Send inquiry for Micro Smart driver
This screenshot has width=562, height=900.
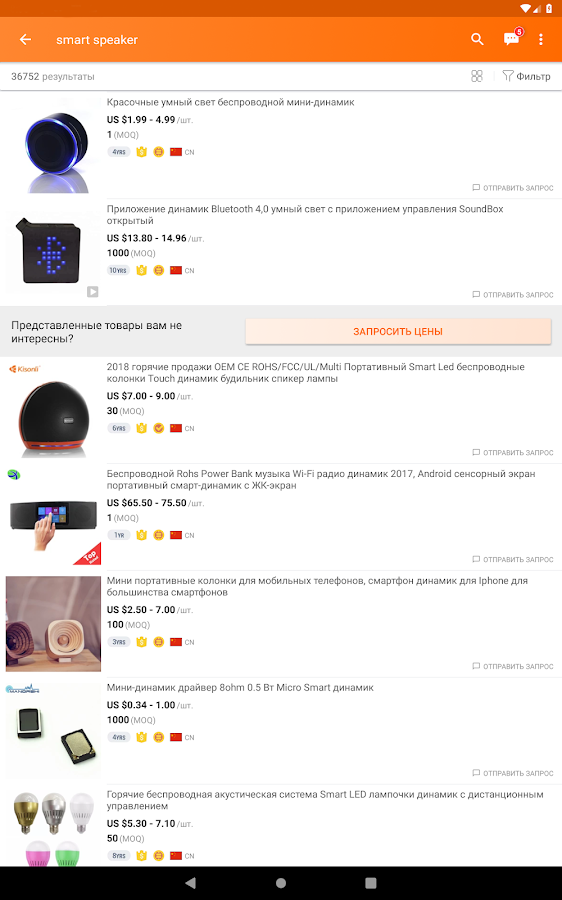pos(513,773)
